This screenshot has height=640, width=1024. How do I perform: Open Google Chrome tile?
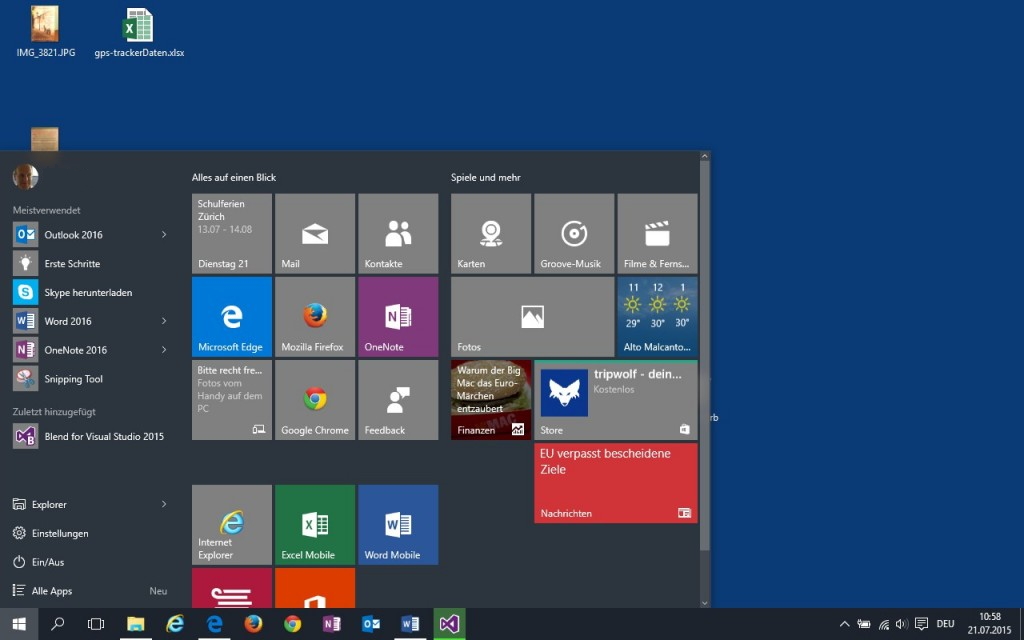(314, 399)
